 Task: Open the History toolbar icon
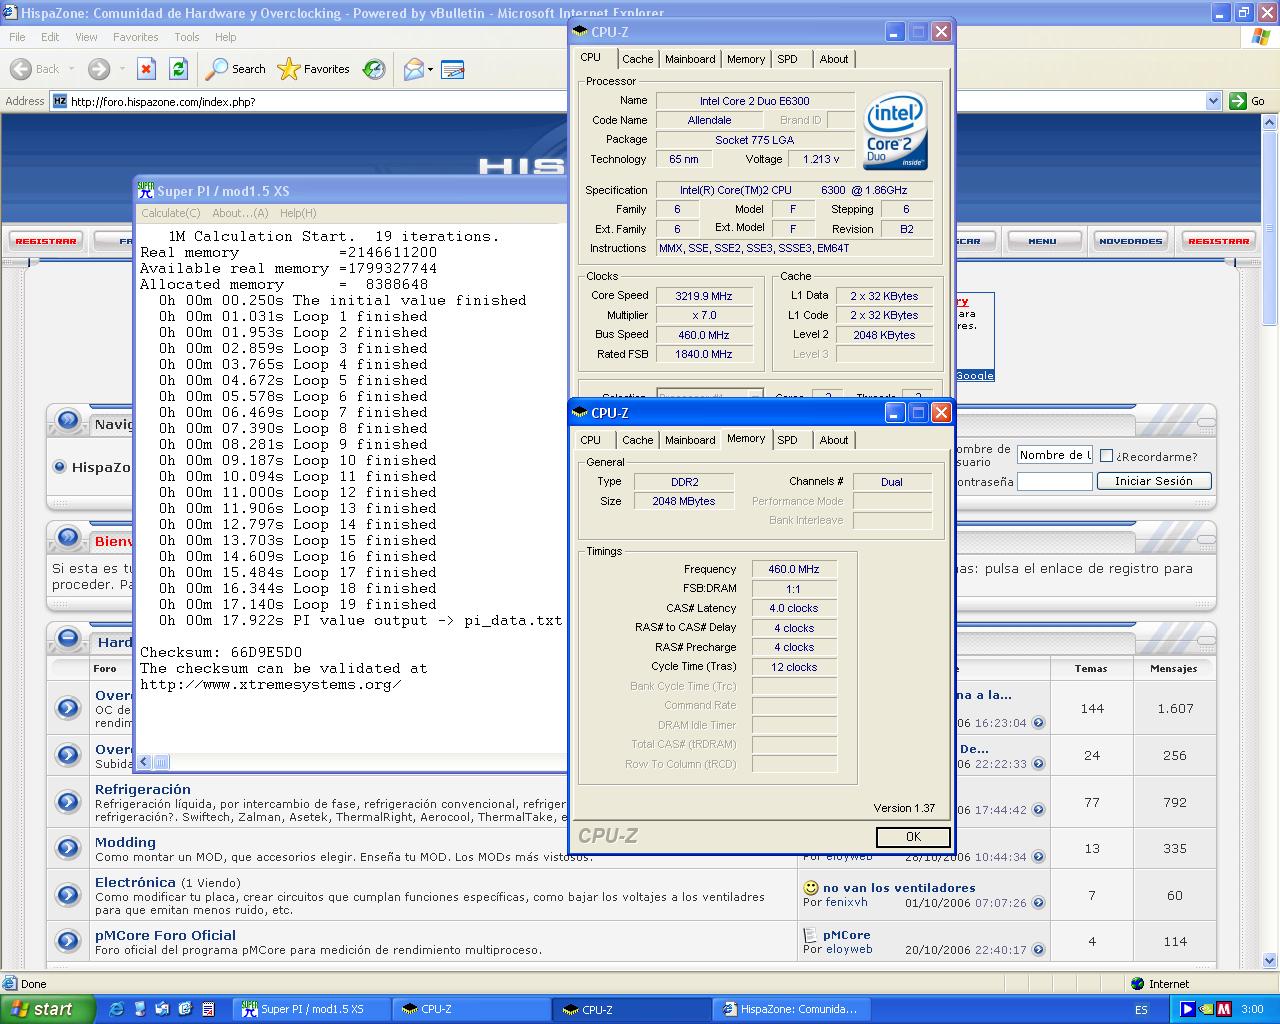(374, 69)
